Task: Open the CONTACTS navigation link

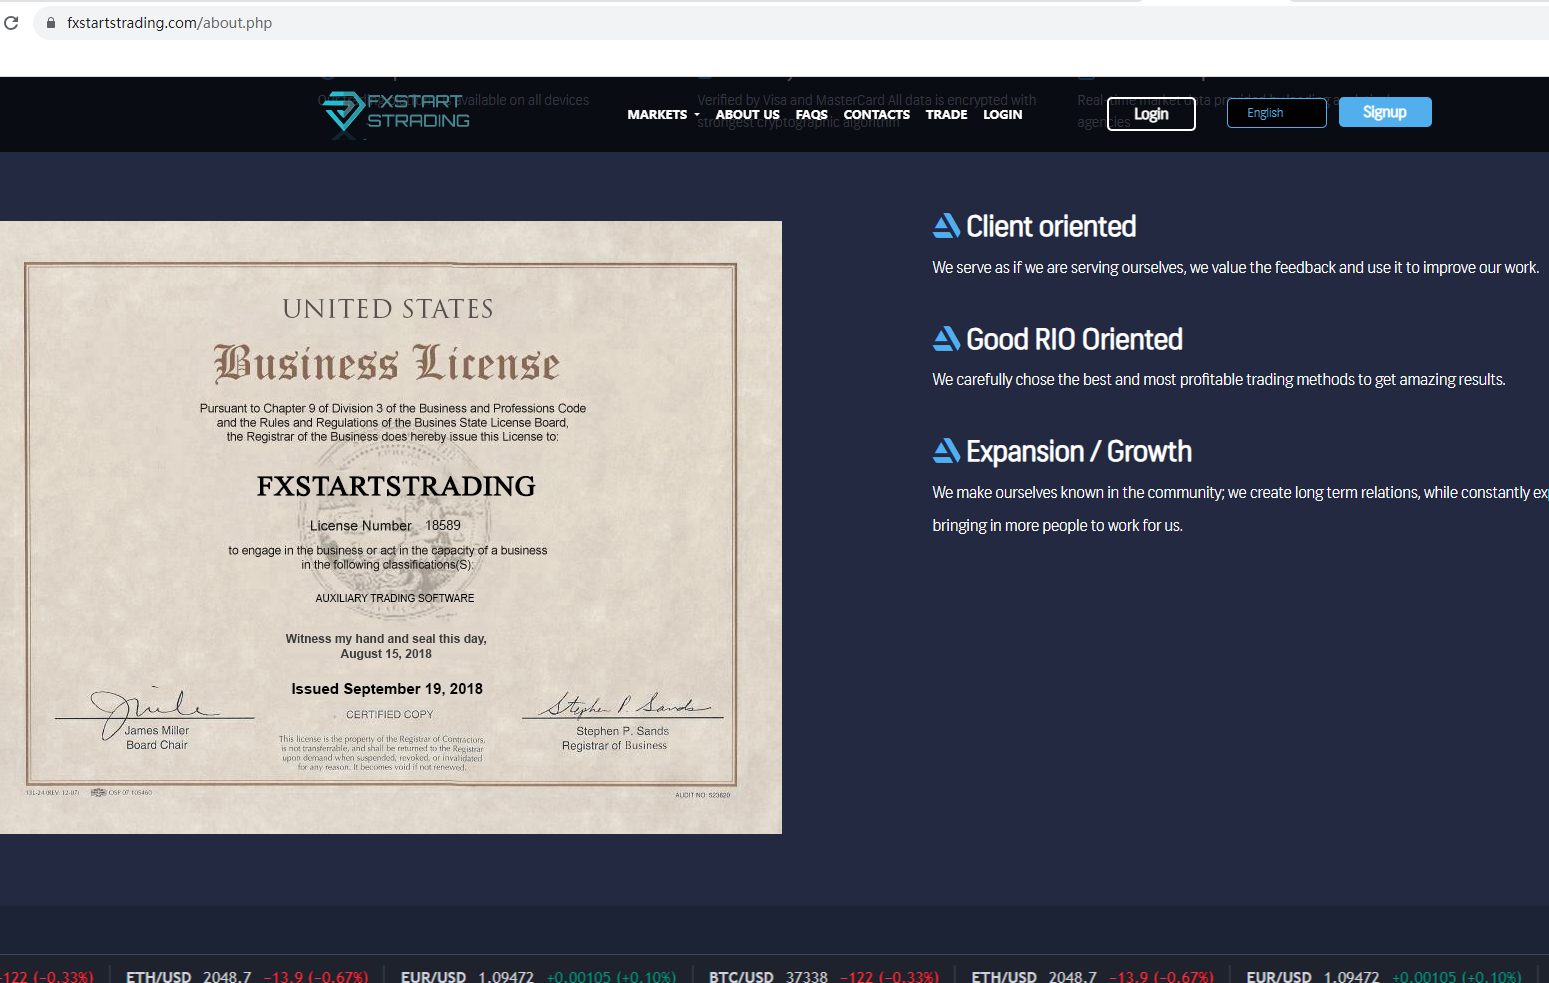Action: point(876,115)
